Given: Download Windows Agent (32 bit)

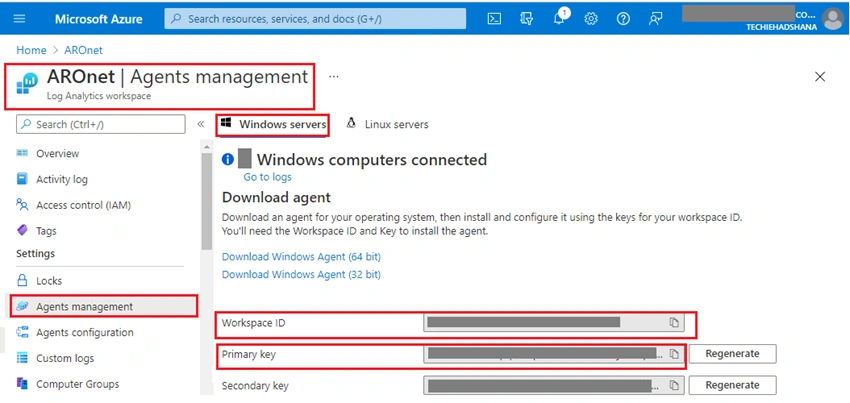Looking at the screenshot, I should tap(301, 274).
